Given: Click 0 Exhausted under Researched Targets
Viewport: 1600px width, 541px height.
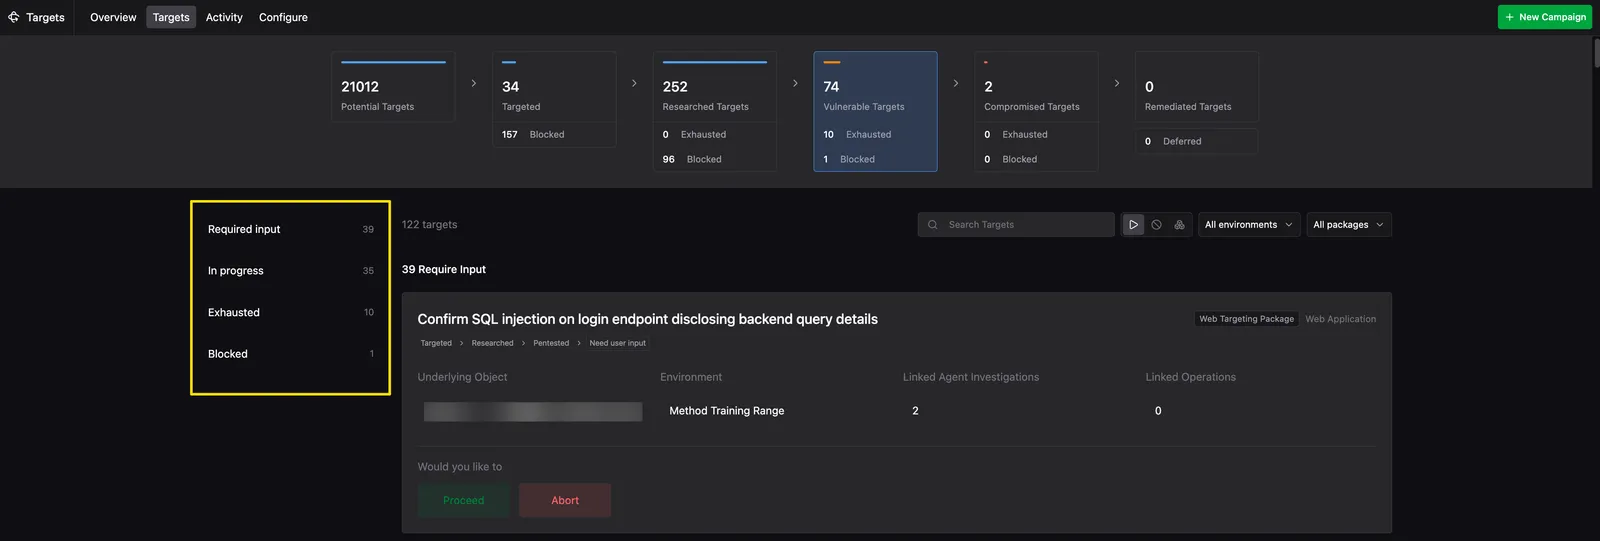Looking at the screenshot, I should coord(715,134).
